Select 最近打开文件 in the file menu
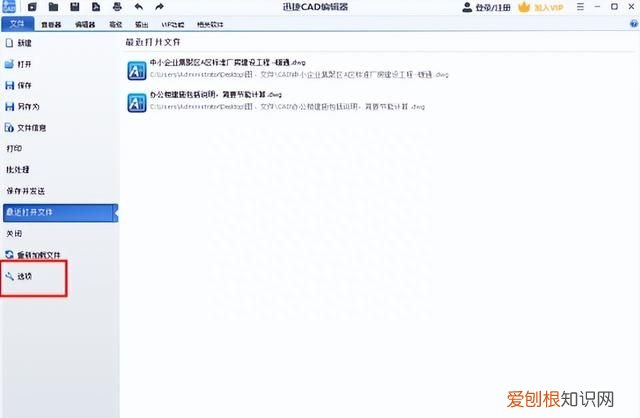 pyautogui.click(x=60, y=213)
